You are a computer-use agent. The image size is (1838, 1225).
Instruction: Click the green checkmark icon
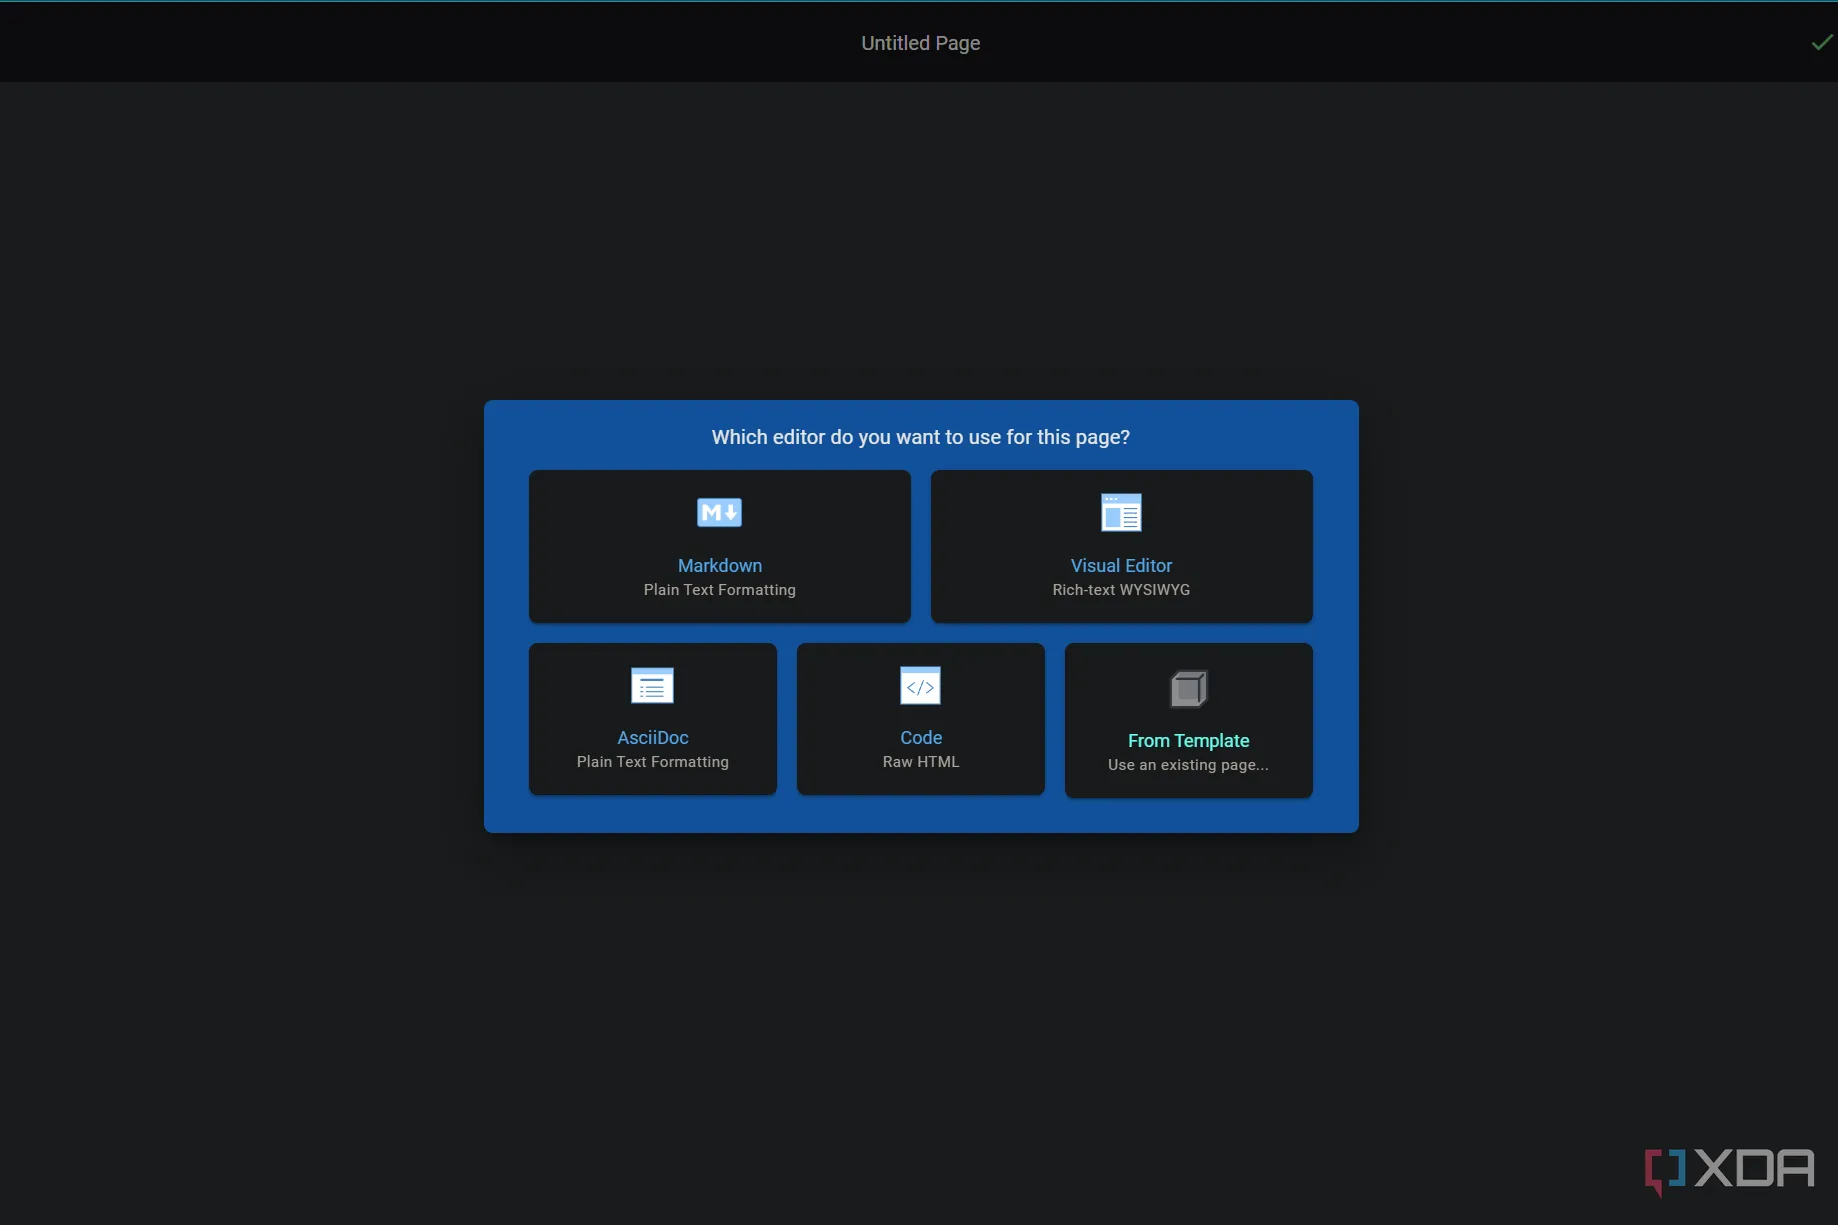click(x=1821, y=42)
